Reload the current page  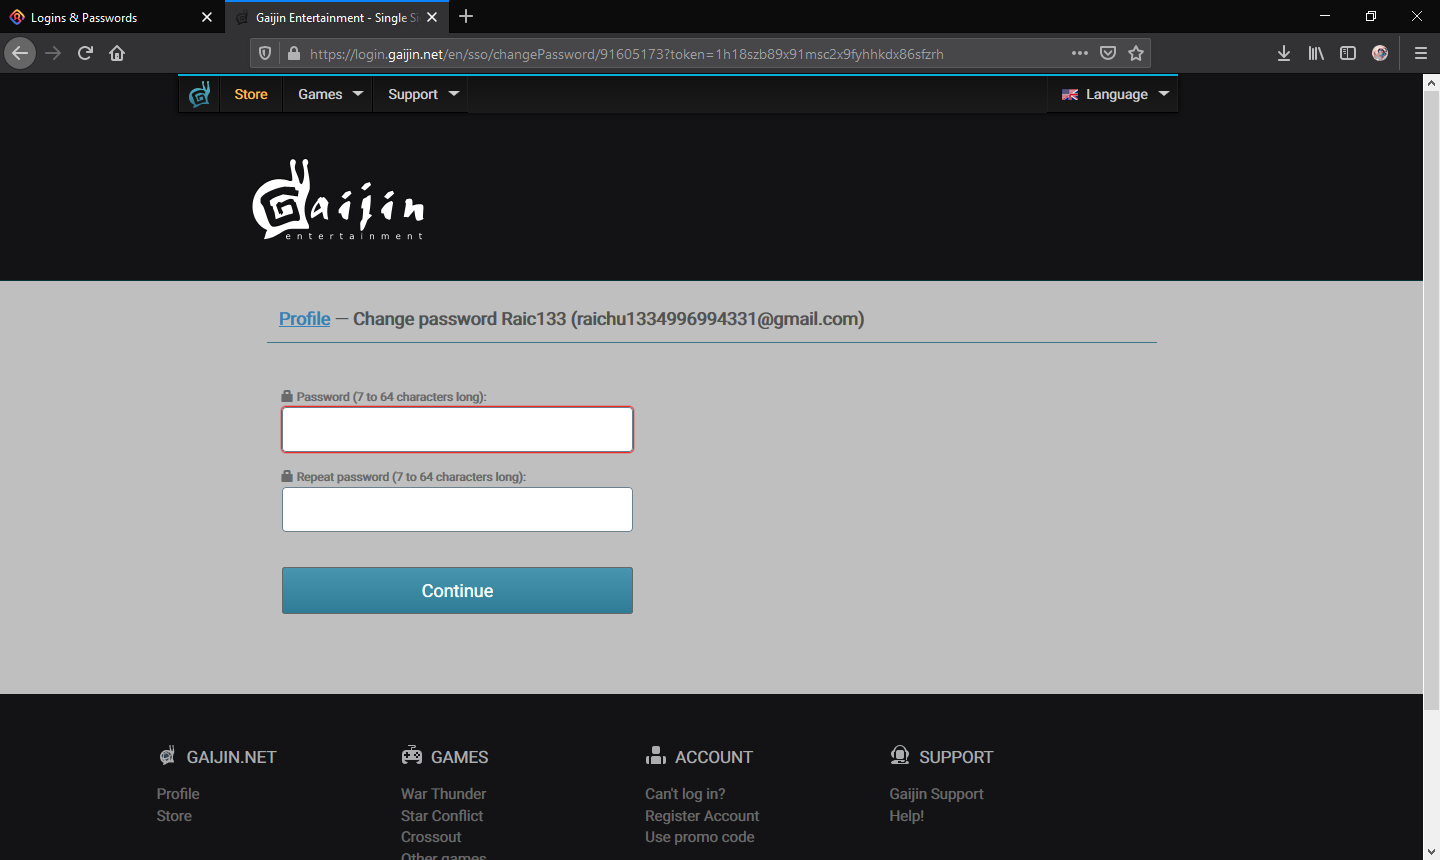click(85, 53)
